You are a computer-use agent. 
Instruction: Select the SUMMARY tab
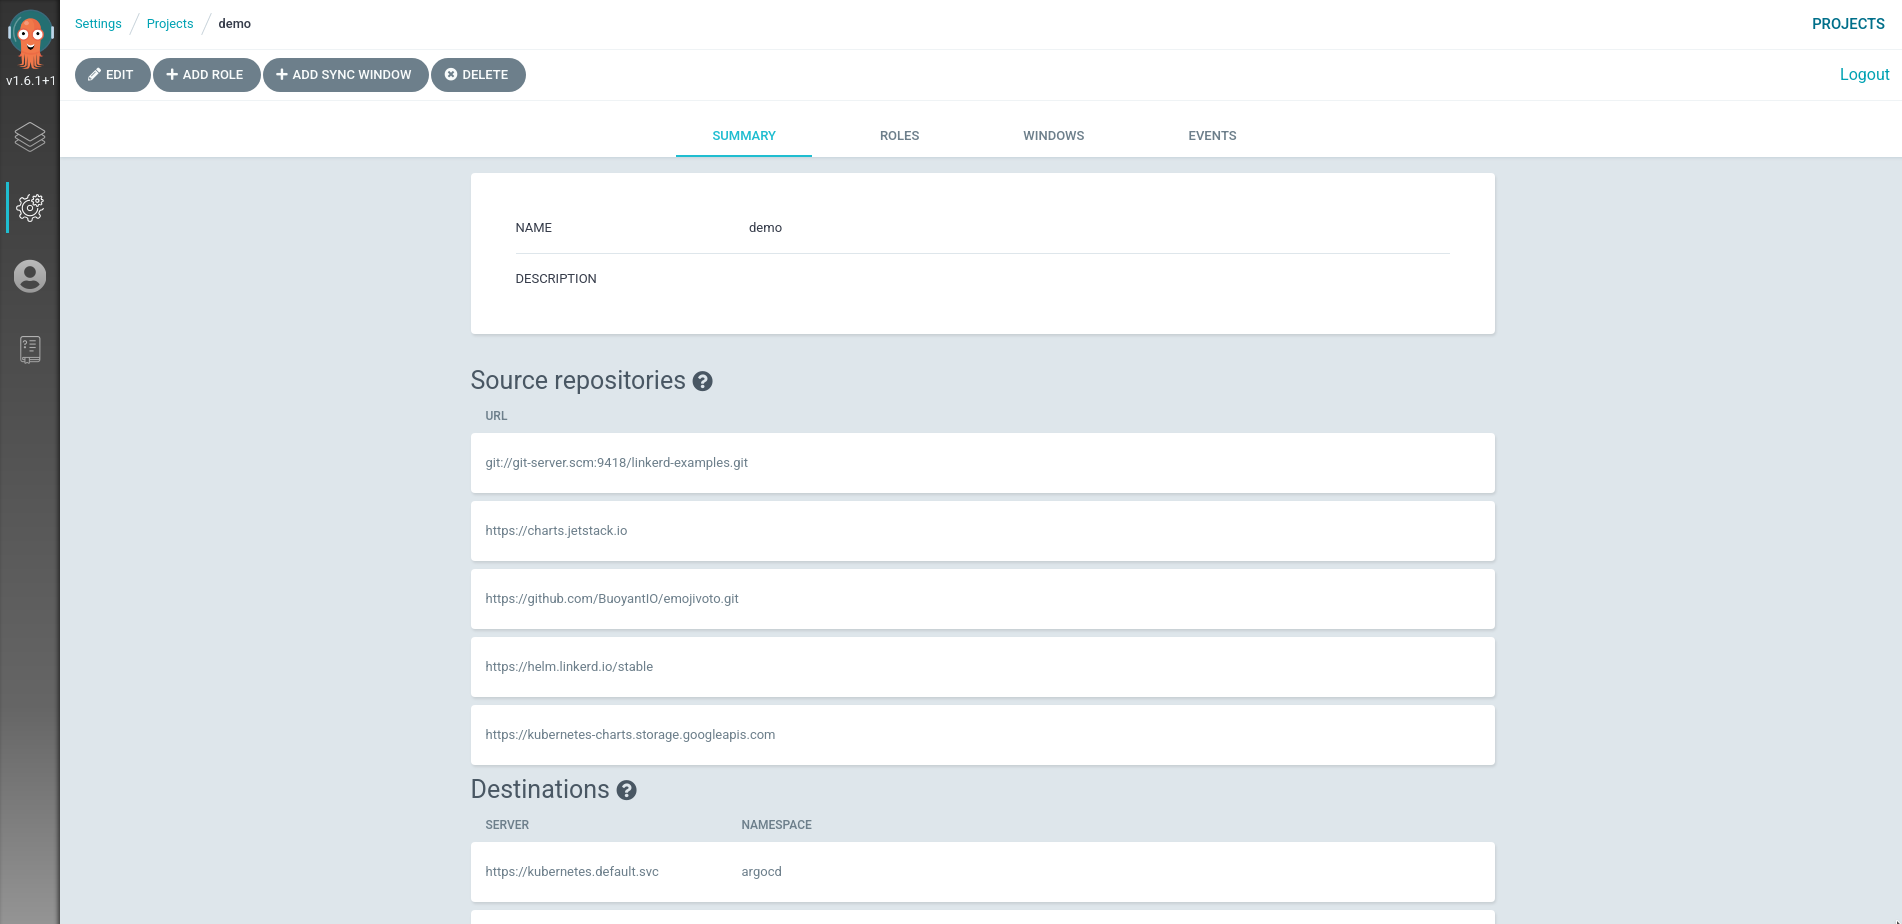point(744,135)
